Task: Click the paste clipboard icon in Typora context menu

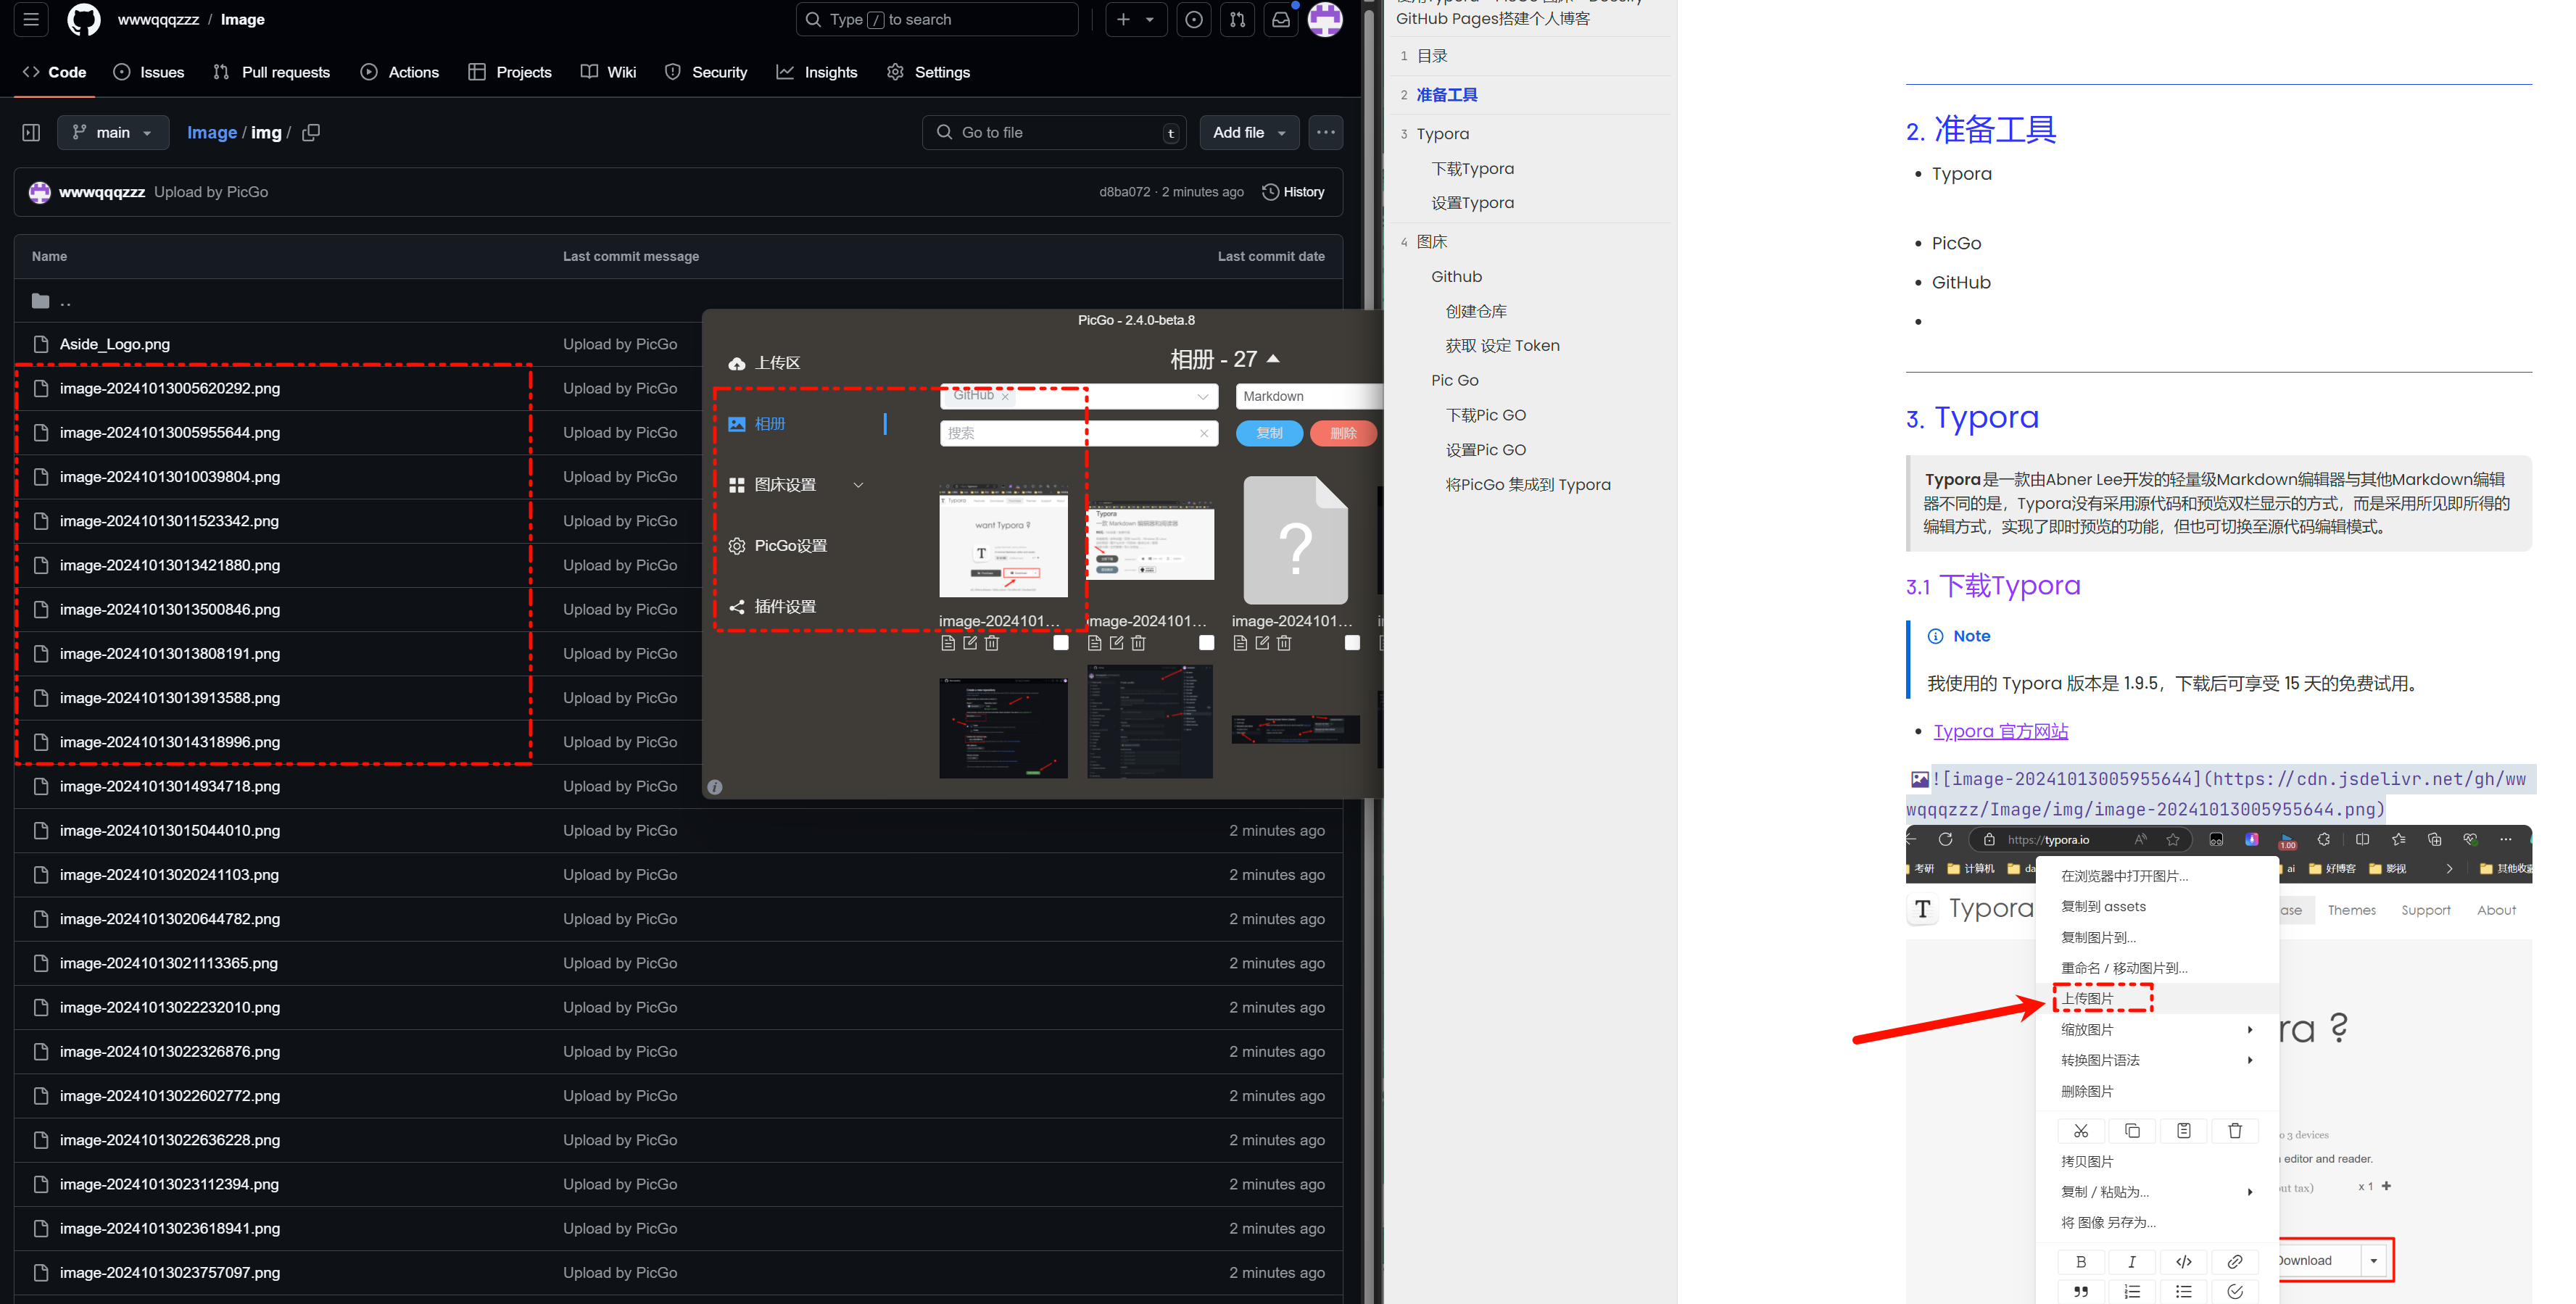Action: tap(2184, 1130)
